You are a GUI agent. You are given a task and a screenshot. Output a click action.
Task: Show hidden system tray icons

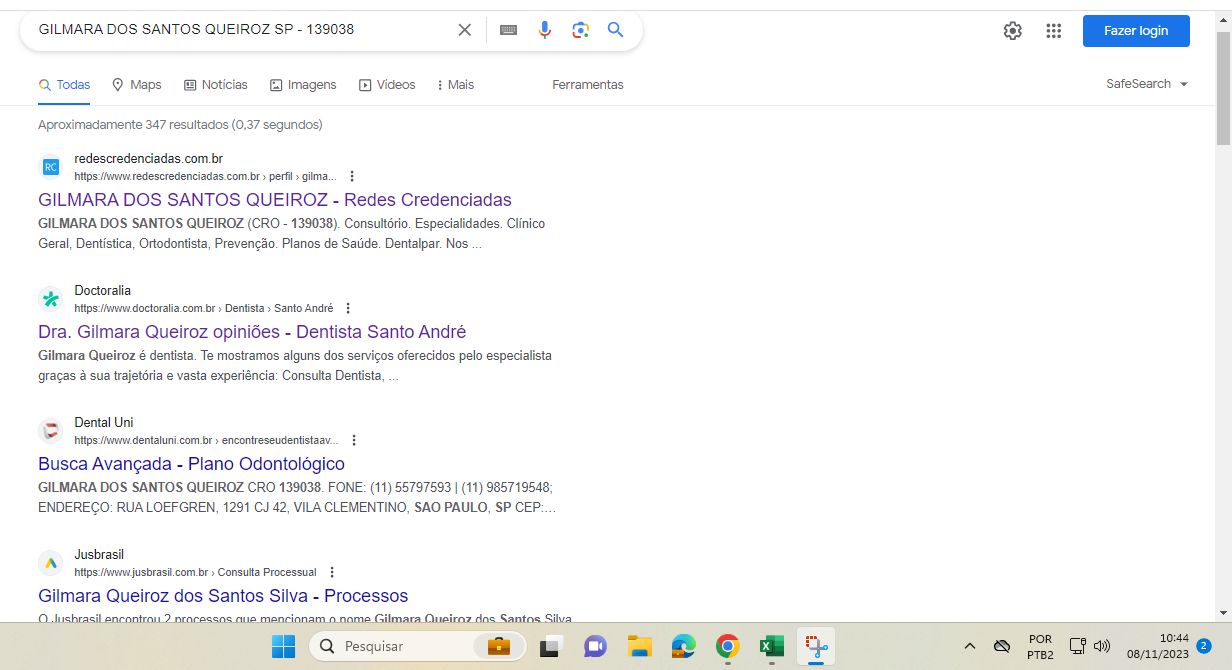(969, 646)
